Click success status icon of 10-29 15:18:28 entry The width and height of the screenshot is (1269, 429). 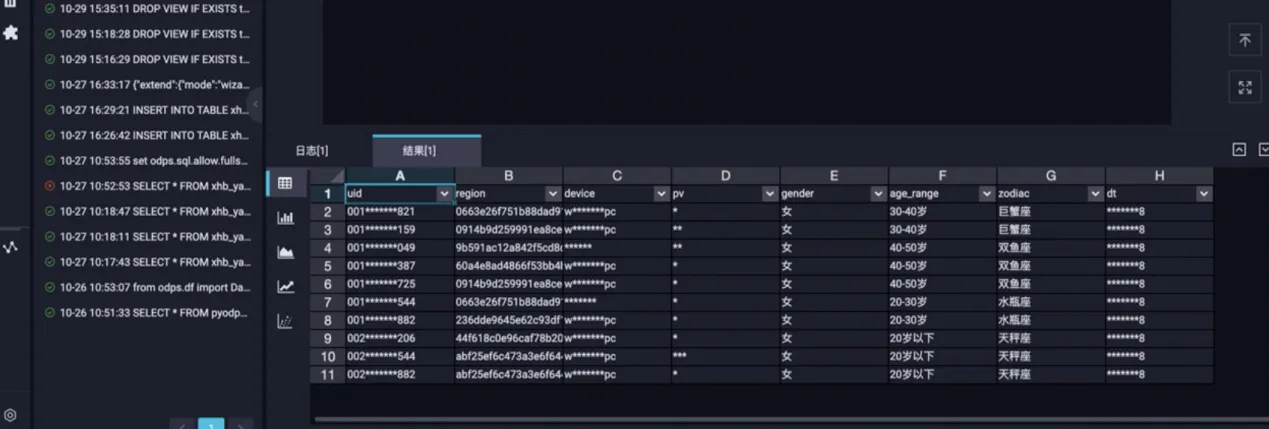(x=50, y=34)
